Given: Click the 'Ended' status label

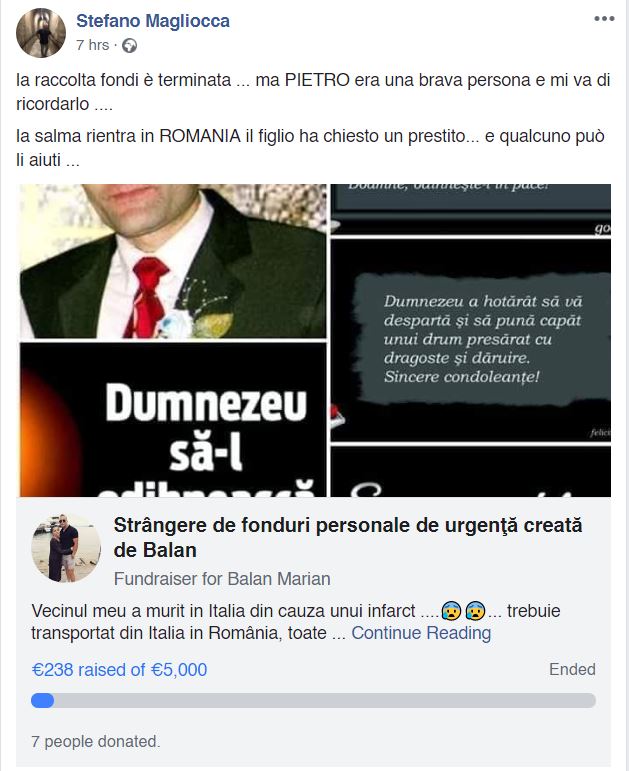Looking at the screenshot, I should [572, 669].
